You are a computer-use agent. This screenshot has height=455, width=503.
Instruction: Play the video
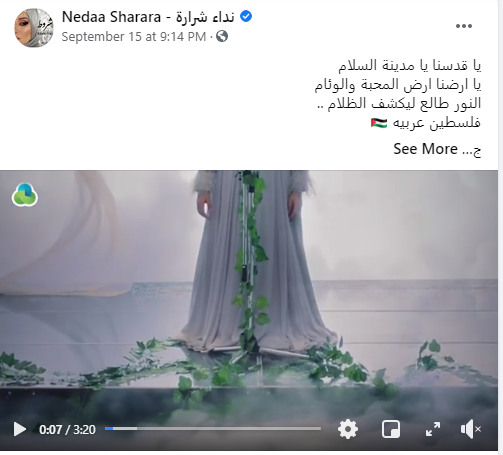pyautogui.click(x=20, y=429)
